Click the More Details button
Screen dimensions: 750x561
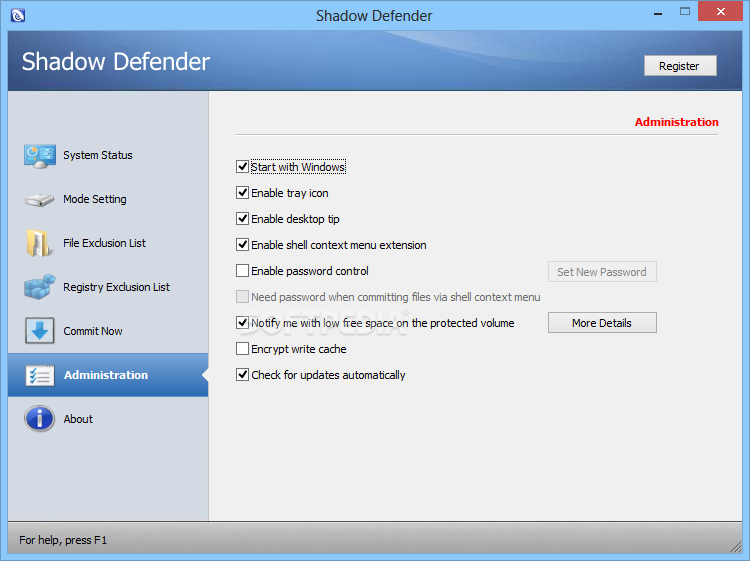coord(602,323)
